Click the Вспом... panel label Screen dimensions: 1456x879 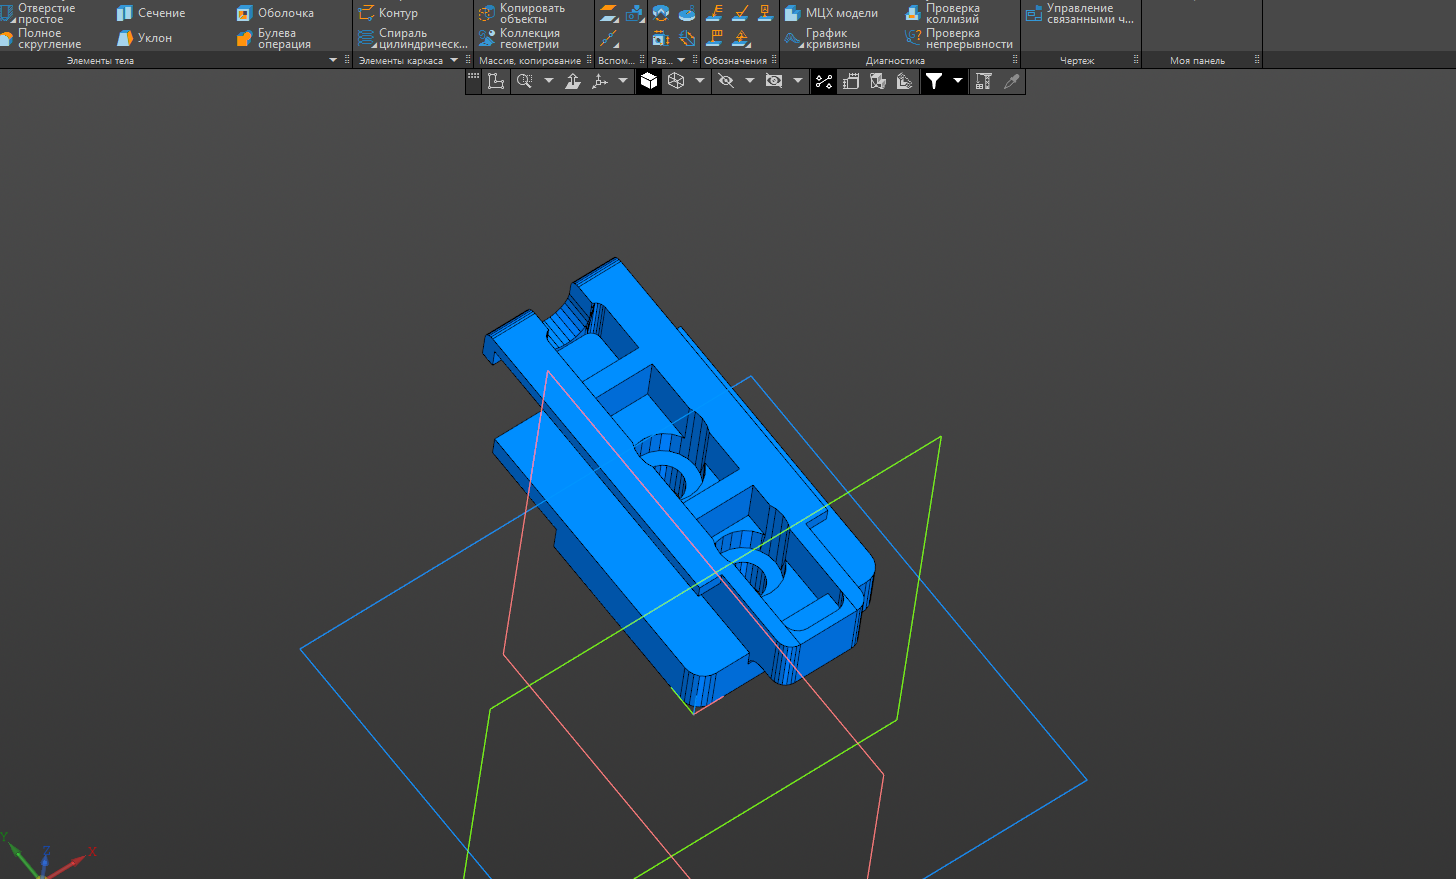click(x=616, y=60)
